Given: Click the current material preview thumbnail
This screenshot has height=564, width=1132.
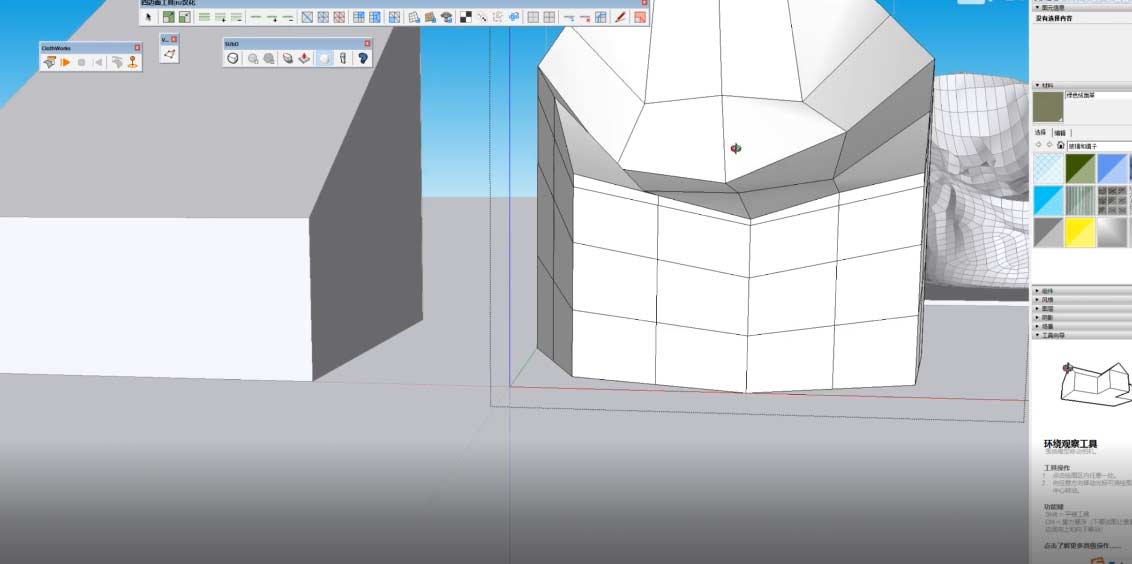Looking at the screenshot, I should pos(1047,107).
